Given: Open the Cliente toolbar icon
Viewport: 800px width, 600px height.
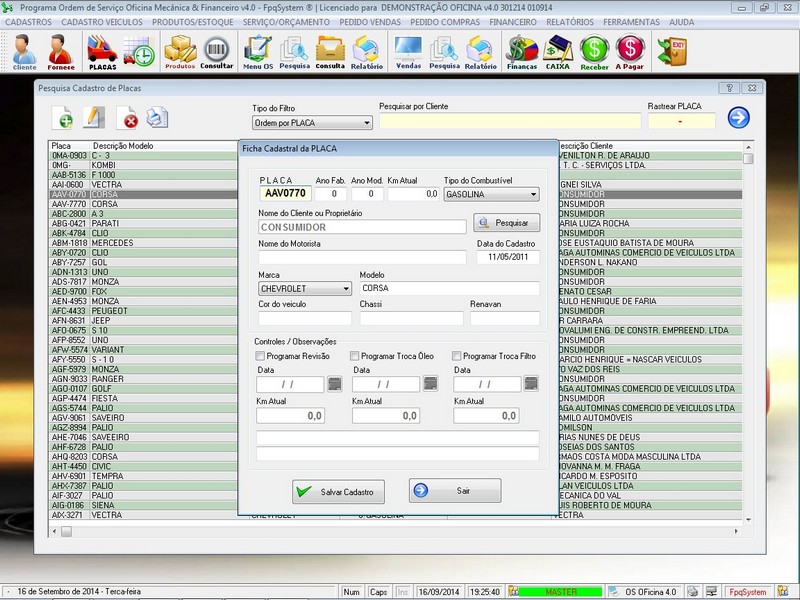Looking at the screenshot, I should 24,52.
